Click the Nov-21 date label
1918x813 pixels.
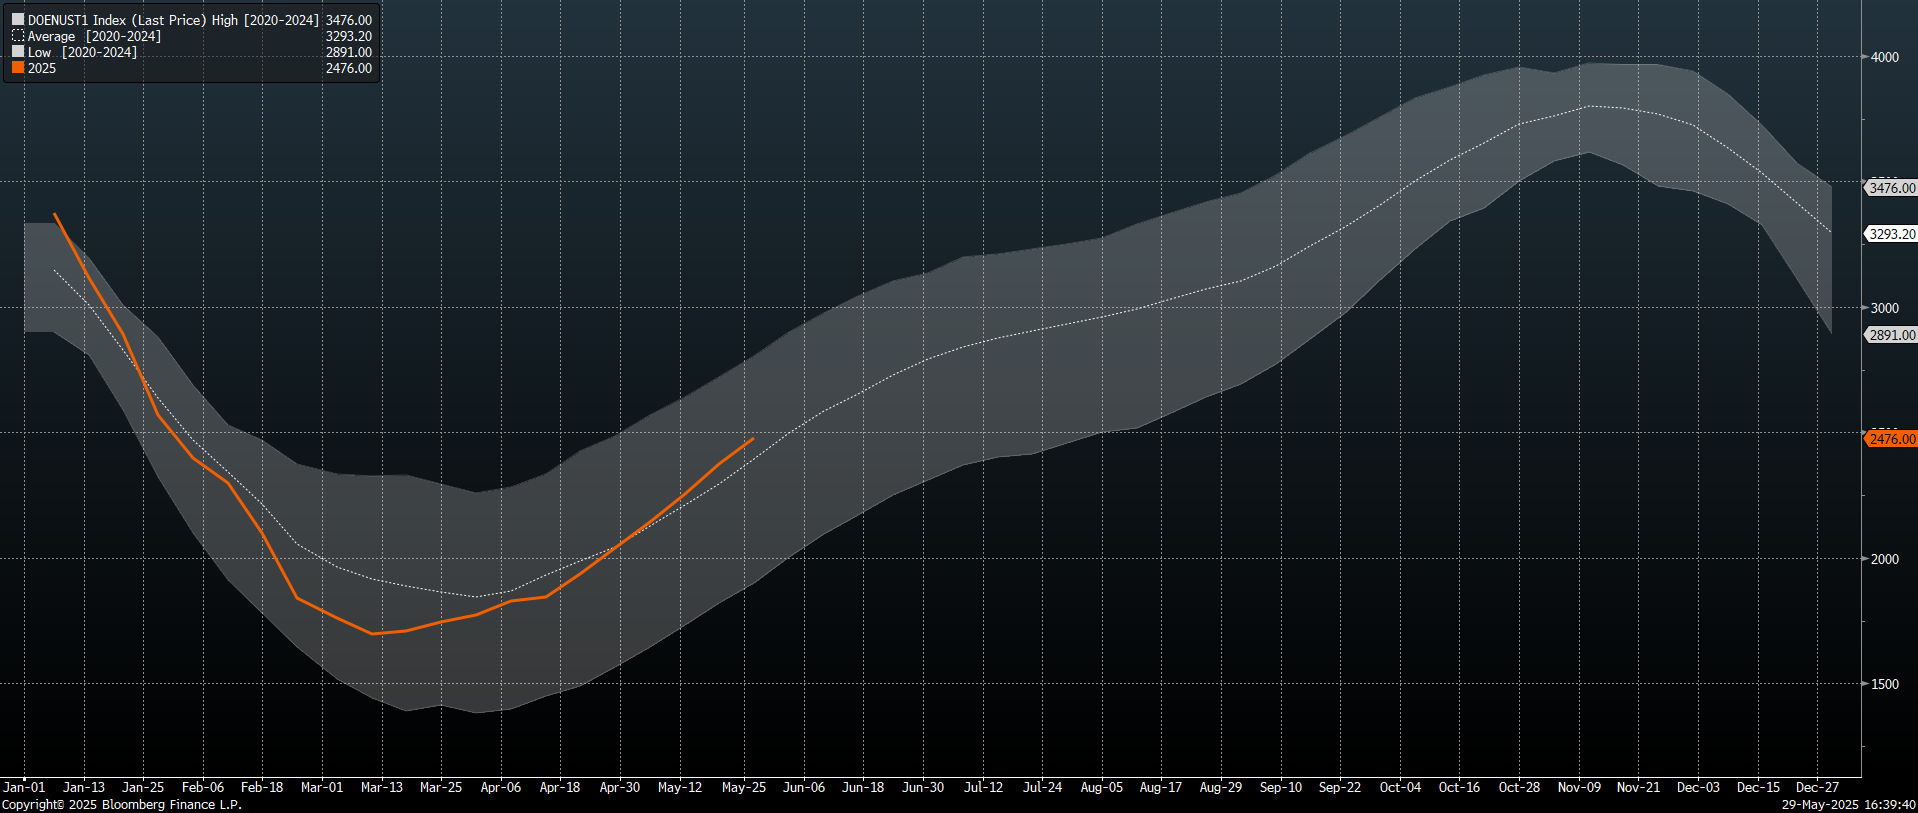(1638, 787)
